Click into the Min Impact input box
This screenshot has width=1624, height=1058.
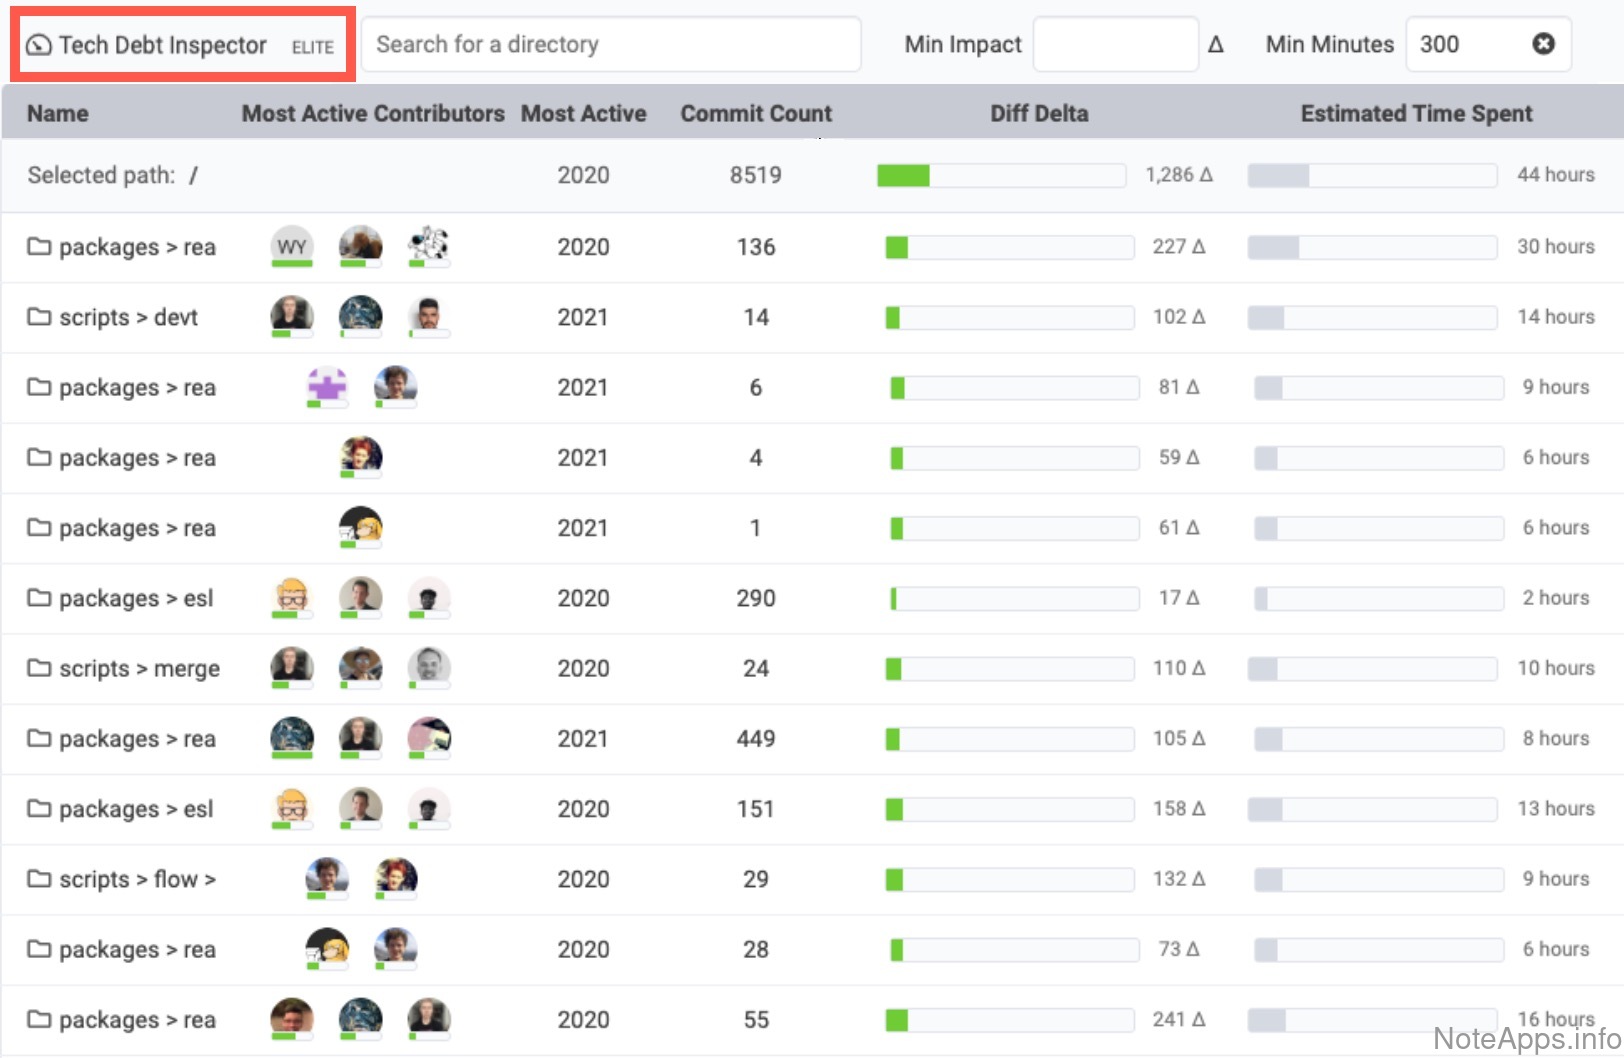point(1114,45)
